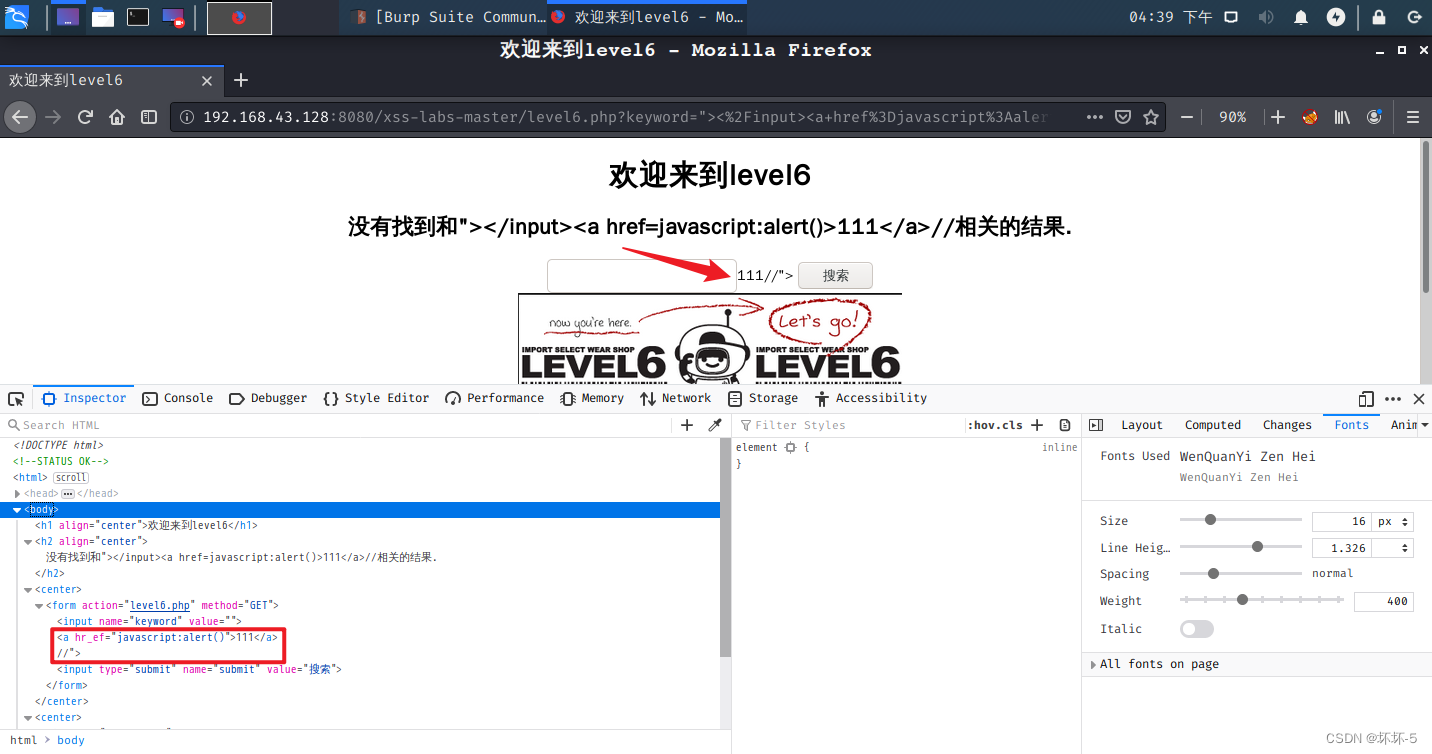
Task: Launch the terminal from the top panel
Action: (x=138, y=17)
